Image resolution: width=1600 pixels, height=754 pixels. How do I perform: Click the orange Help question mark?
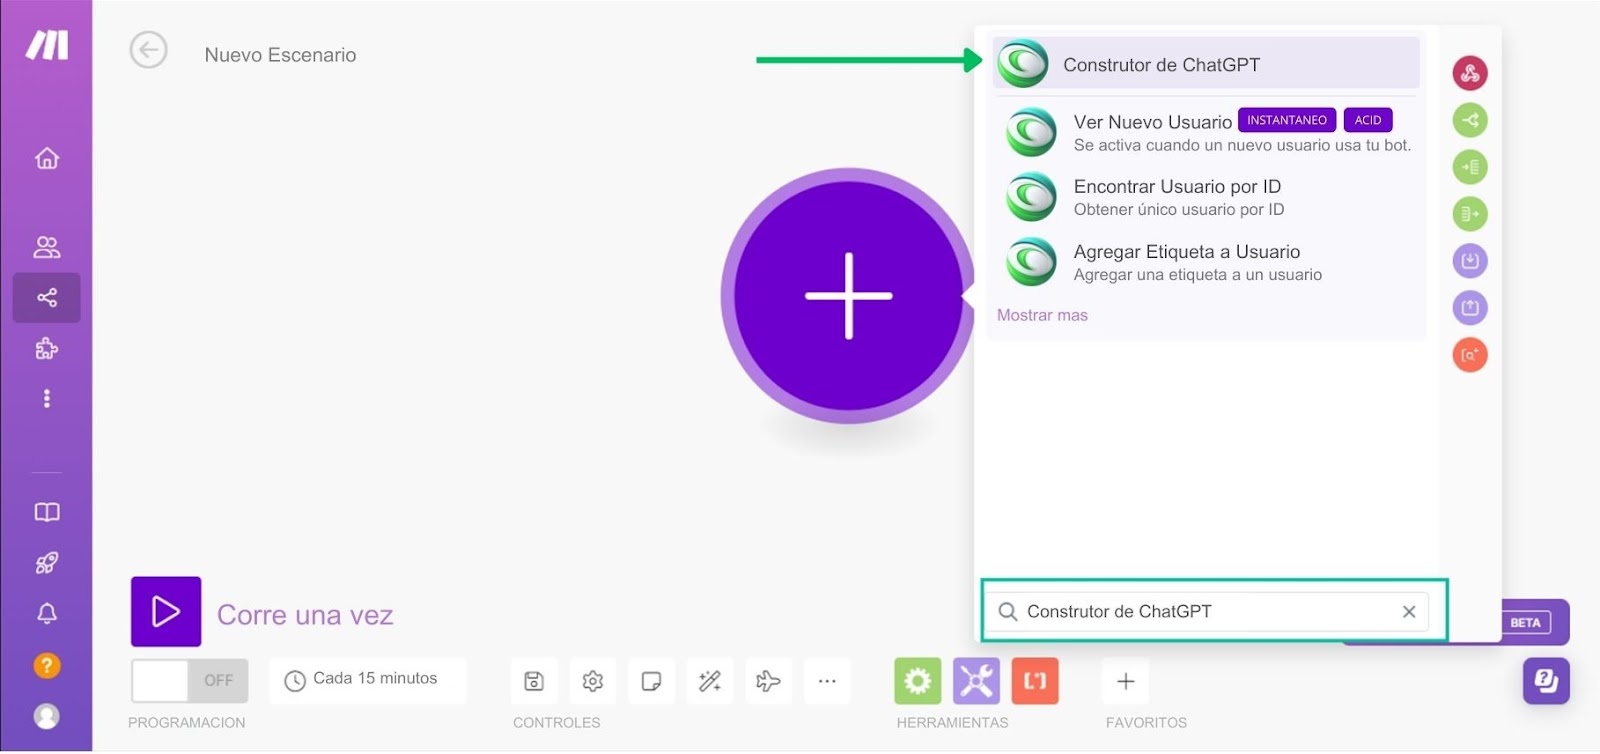point(47,666)
